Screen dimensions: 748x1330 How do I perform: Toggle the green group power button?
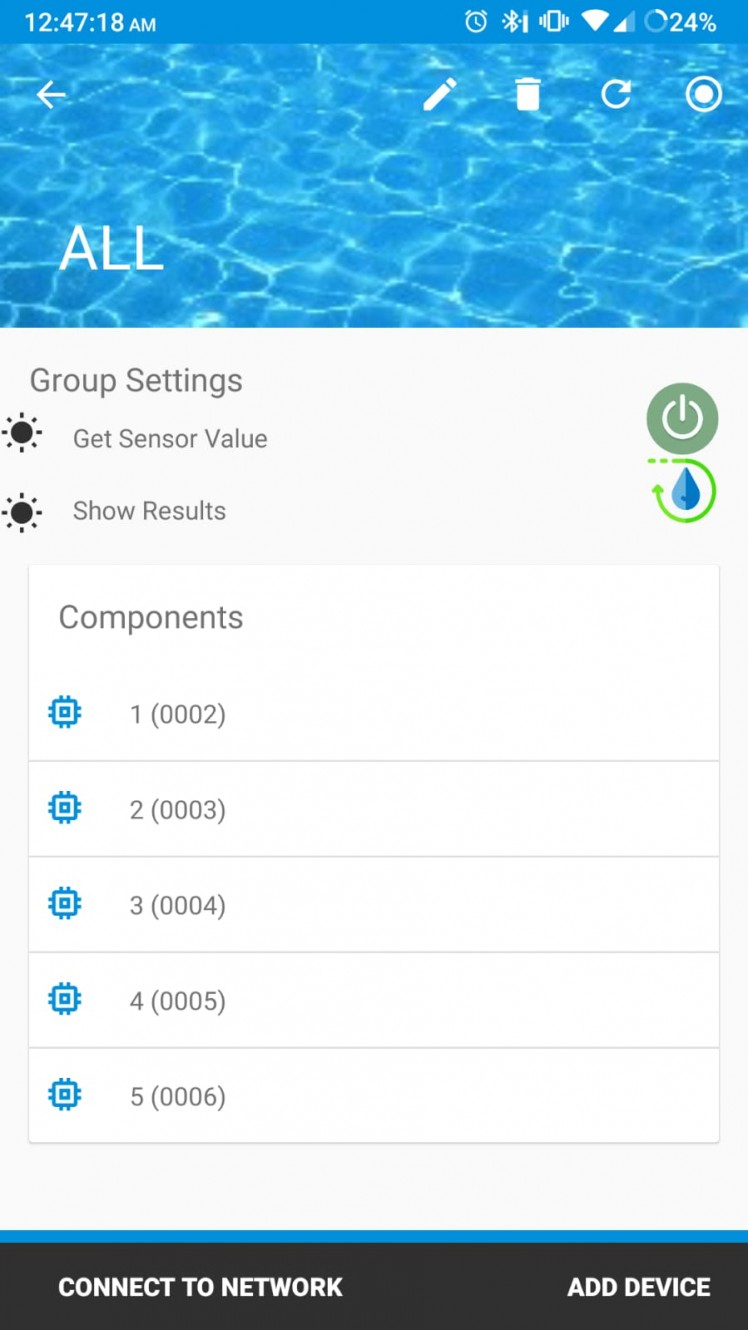click(x=682, y=418)
